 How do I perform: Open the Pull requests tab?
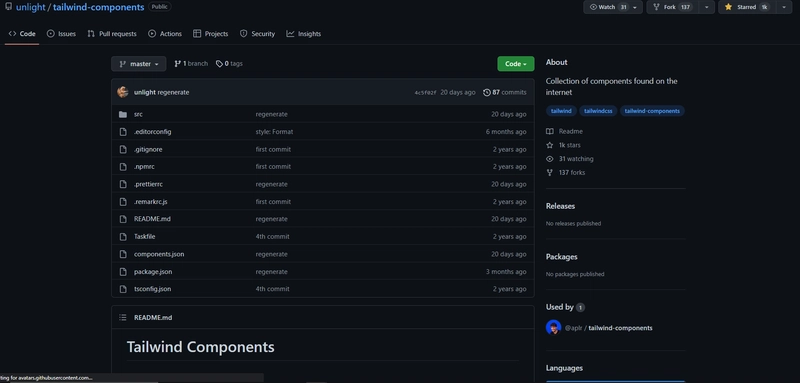point(112,34)
